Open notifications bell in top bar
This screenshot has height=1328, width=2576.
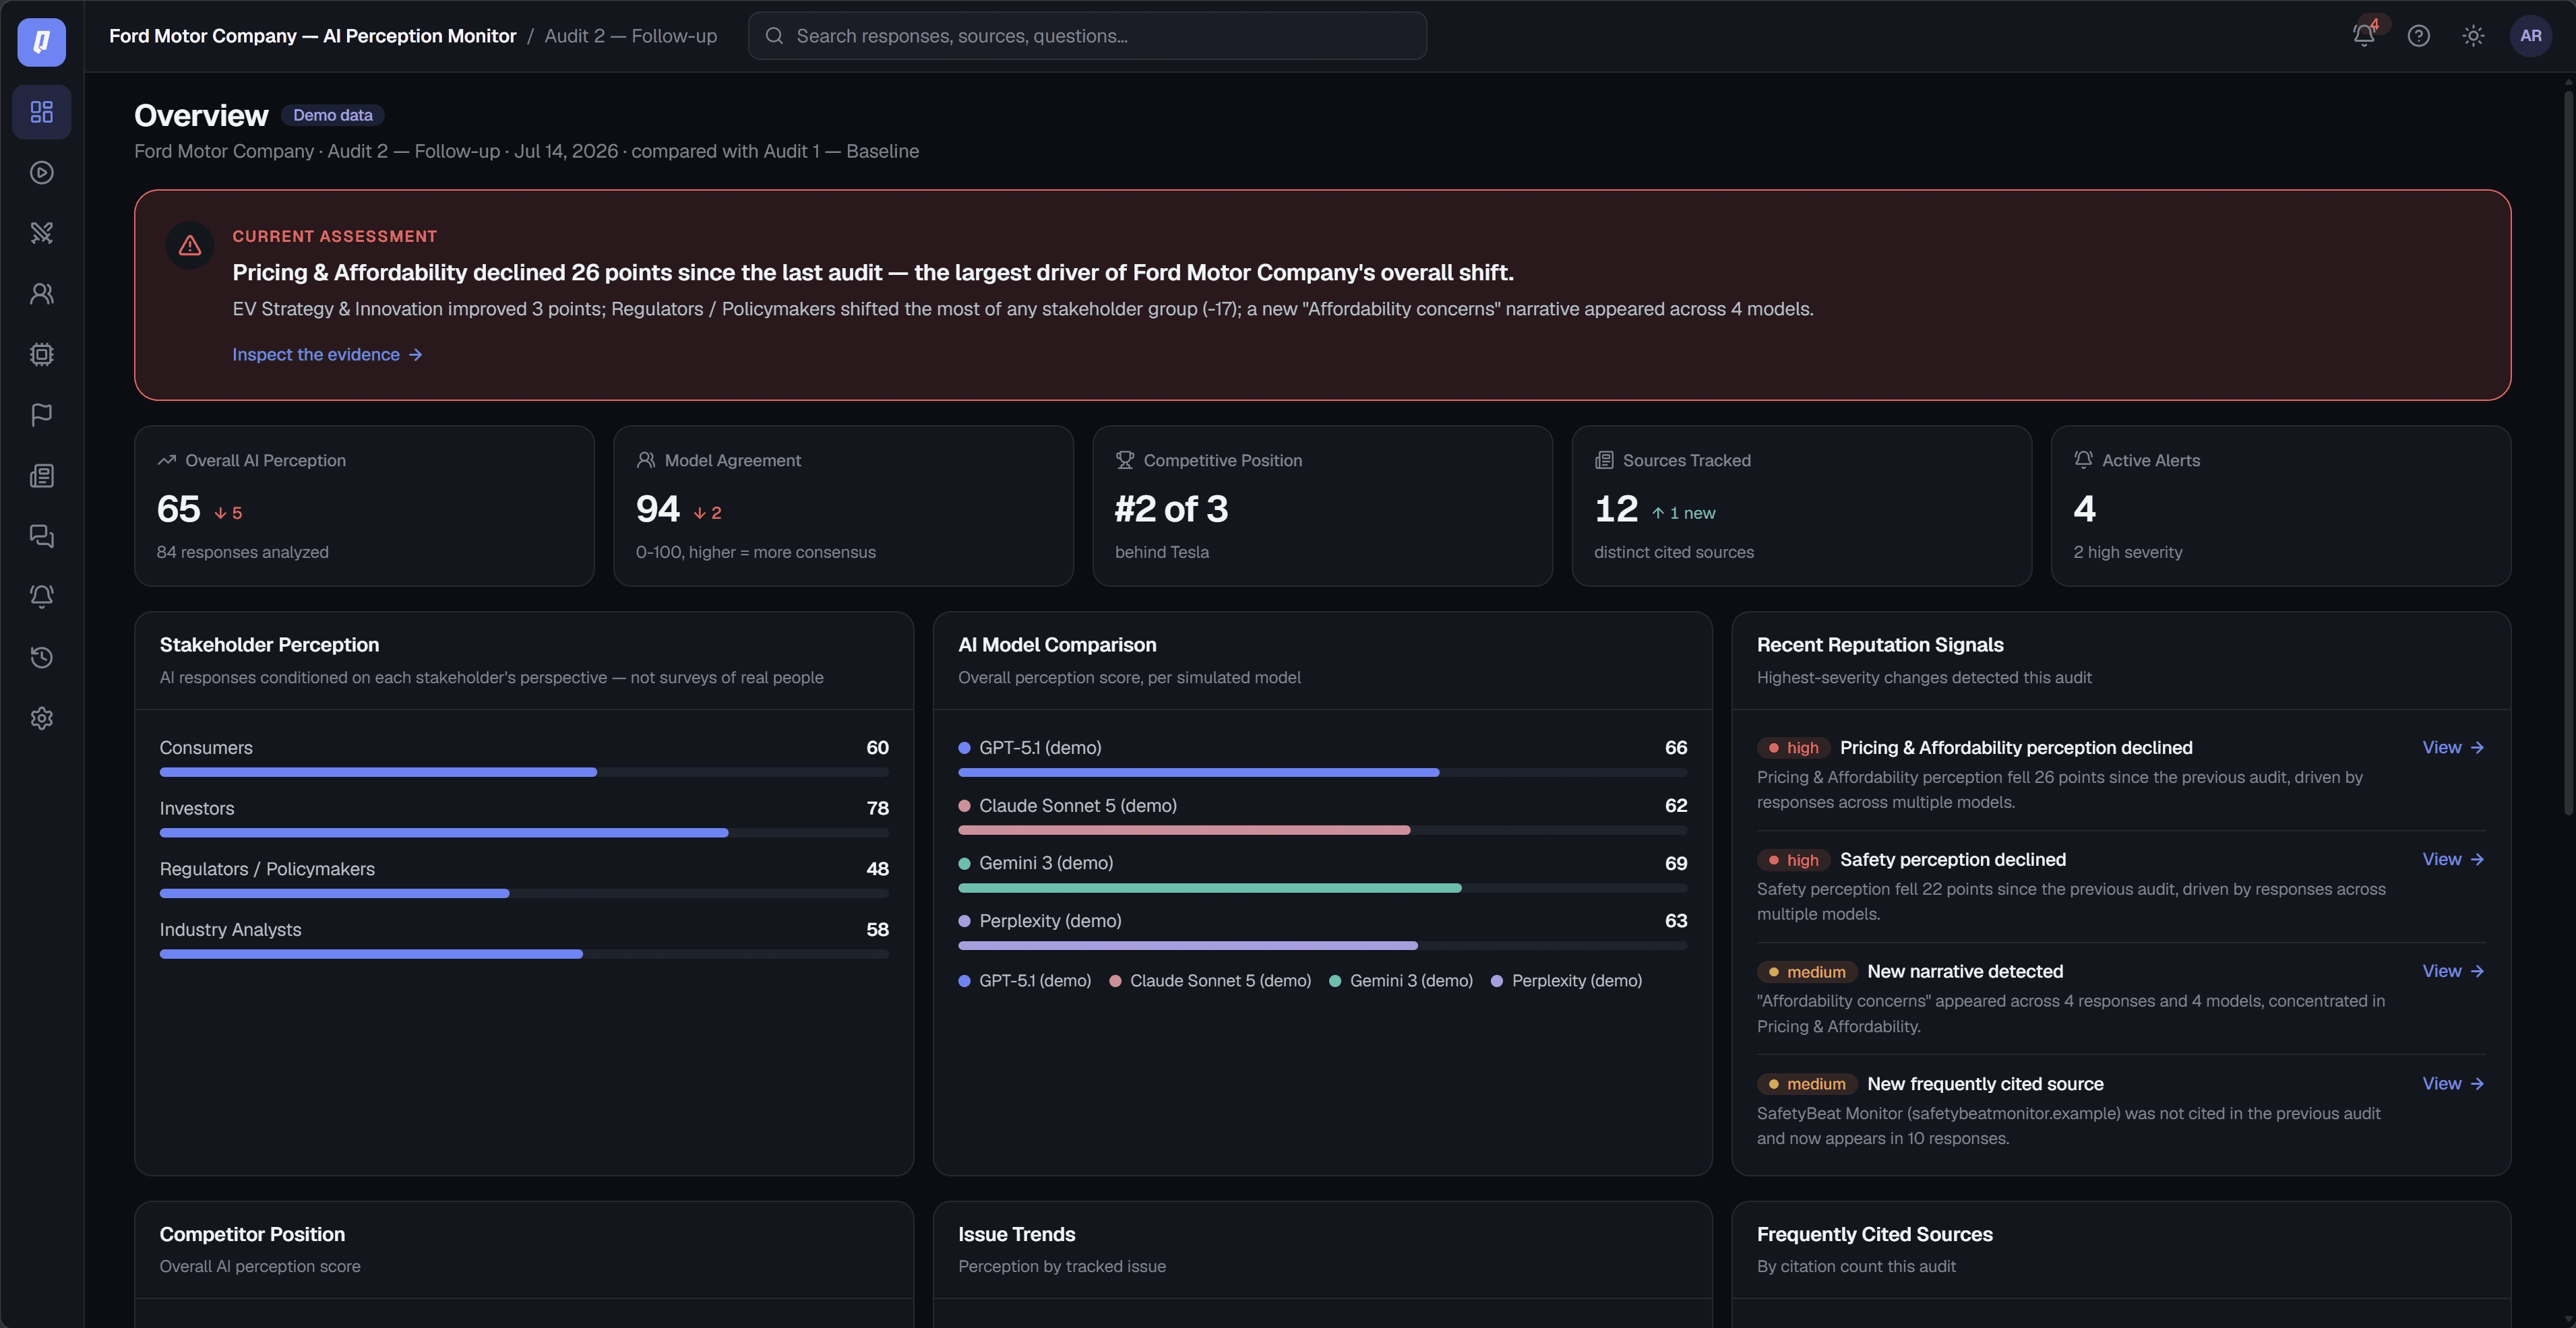coord(2364,36)
